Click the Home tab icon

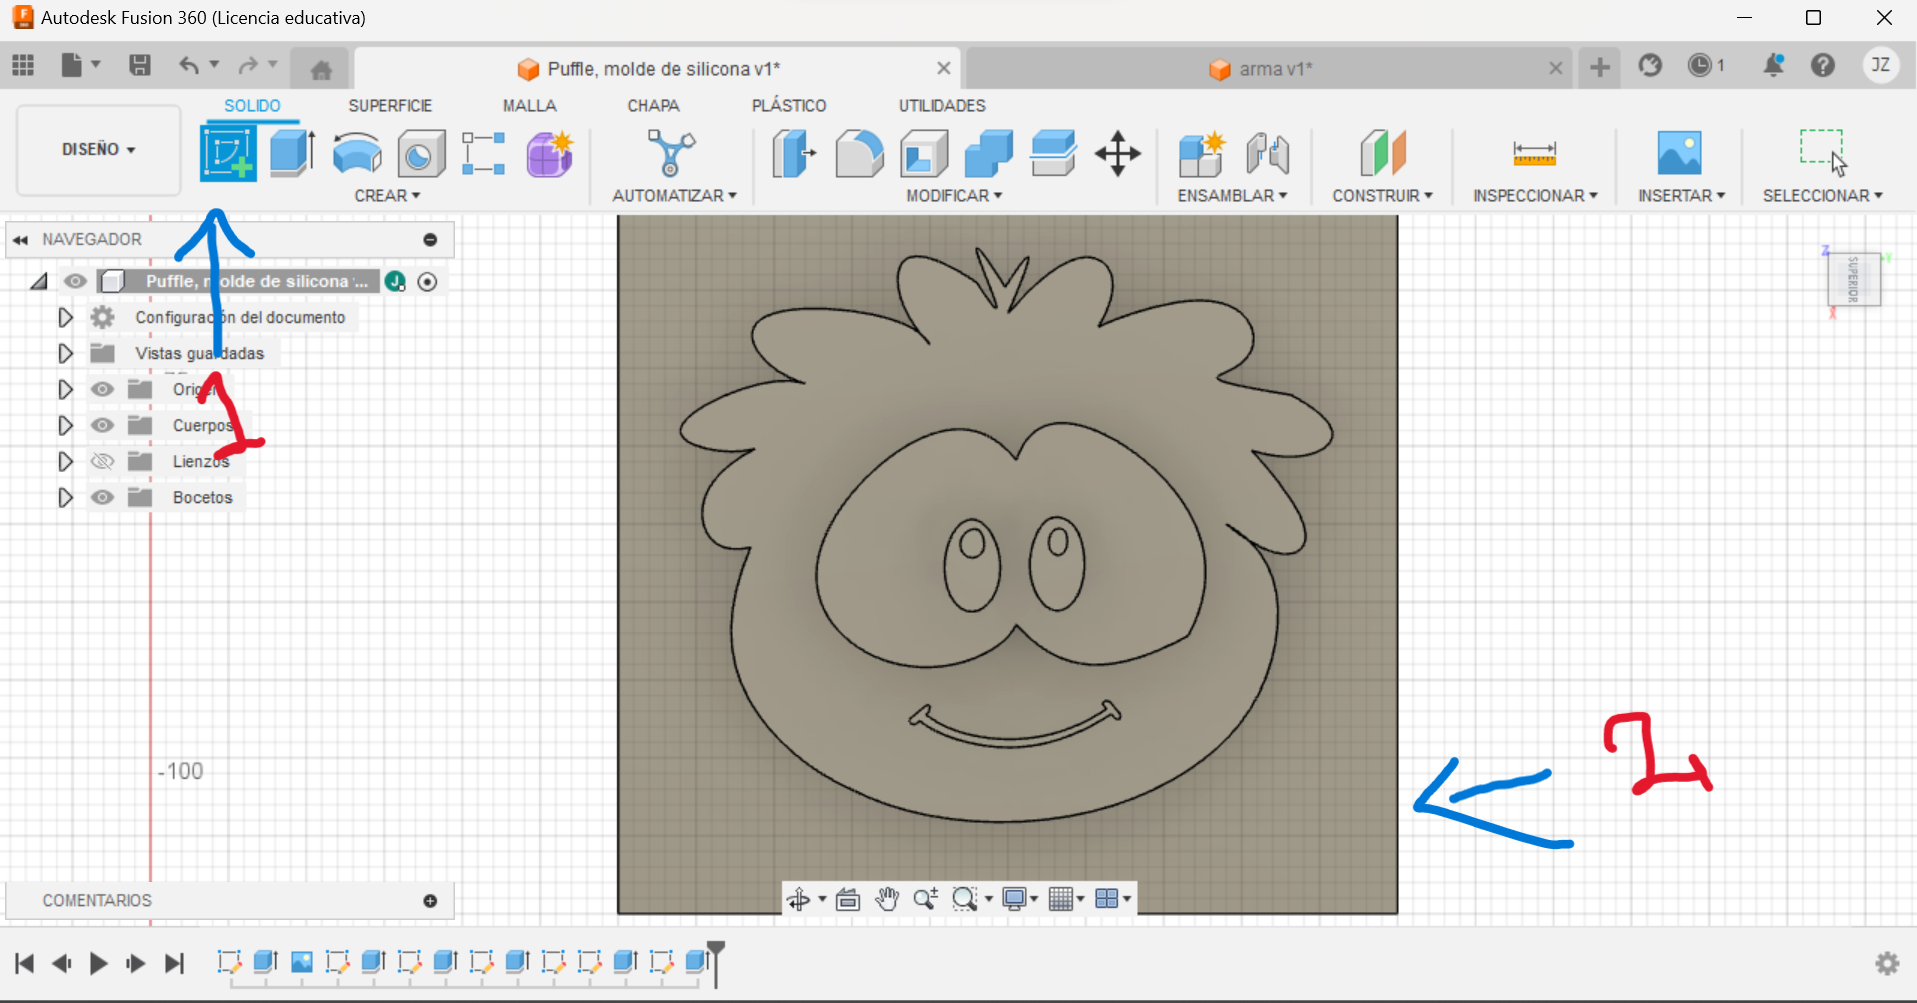click(321, 69)
